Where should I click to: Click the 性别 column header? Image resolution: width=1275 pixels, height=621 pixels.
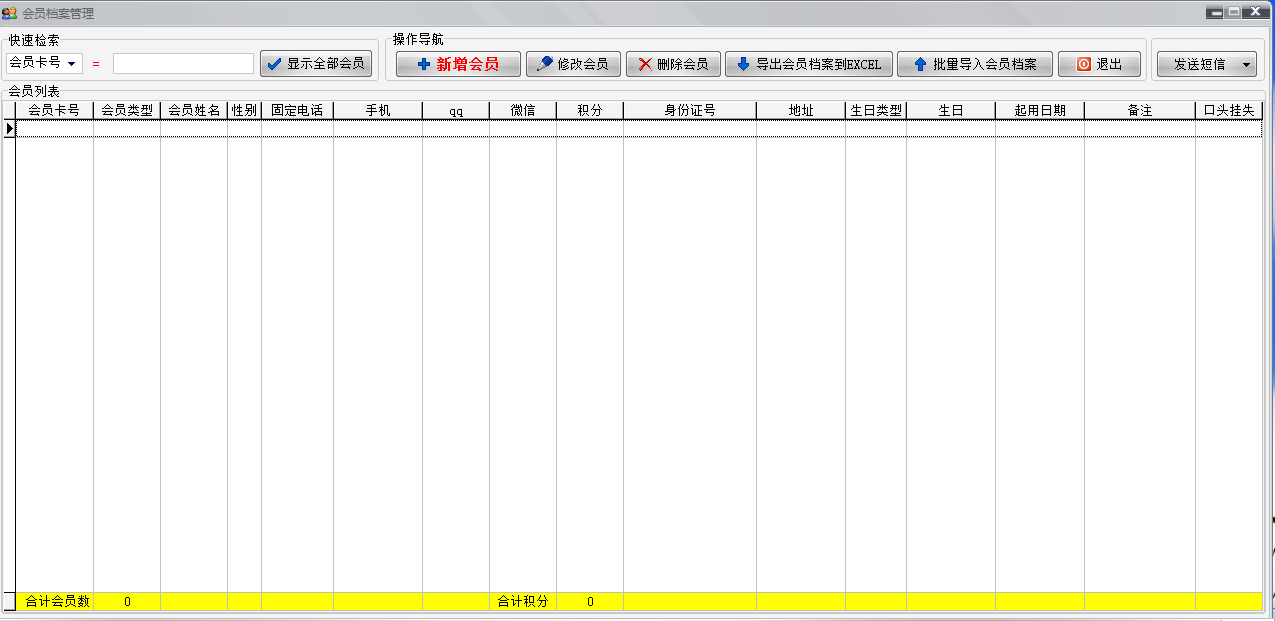coord(244,110)
